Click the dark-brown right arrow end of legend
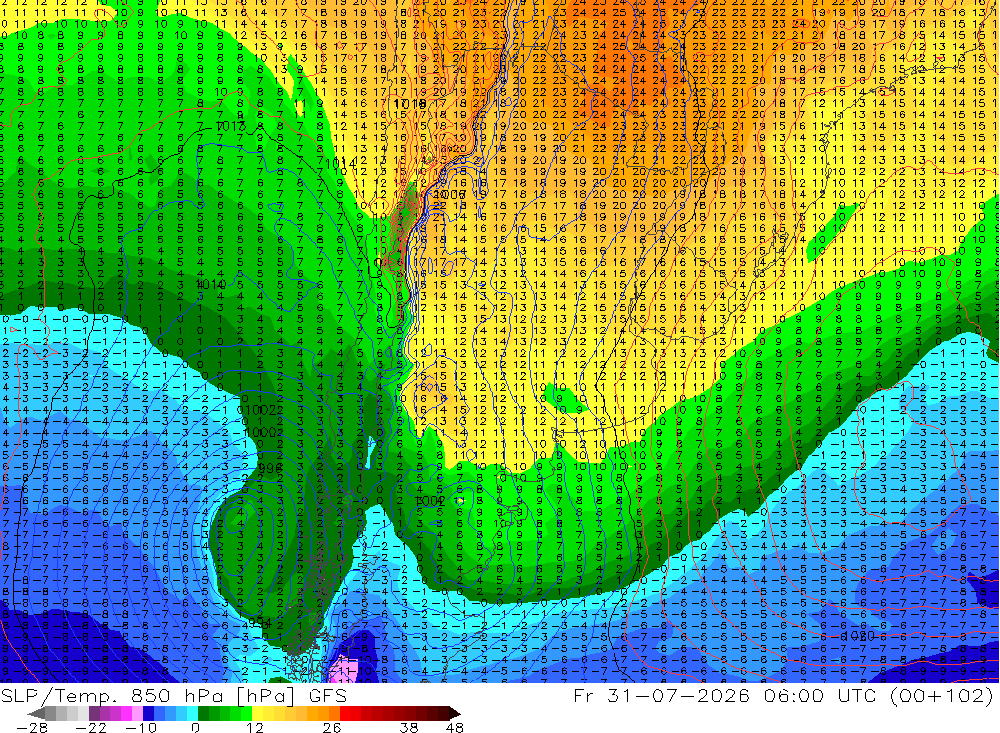The image size is (1000, 733). pos(455,714)
